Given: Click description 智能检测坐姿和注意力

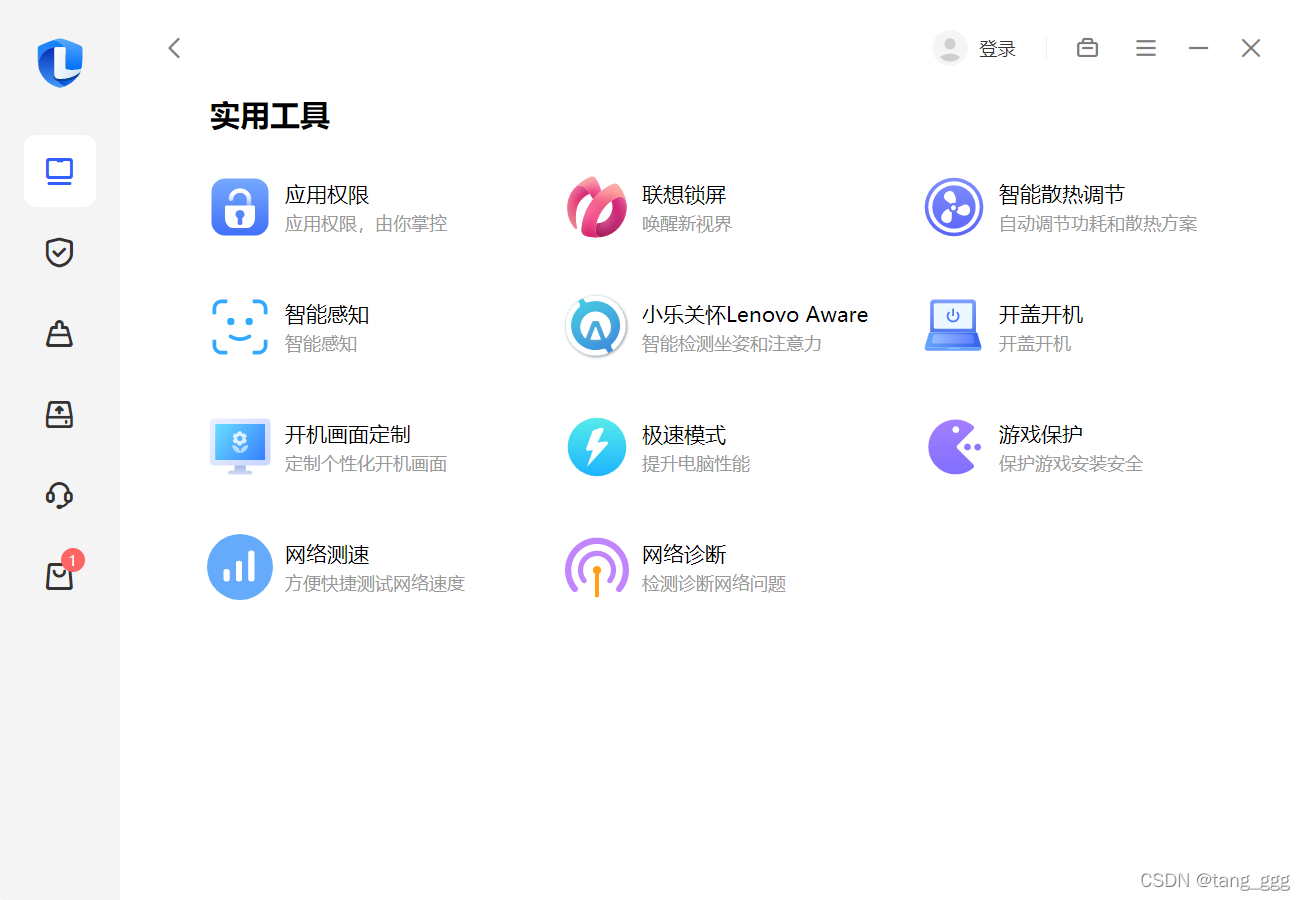Looking at the screenshot, I should pyautogui.click(x=732, y=344).
